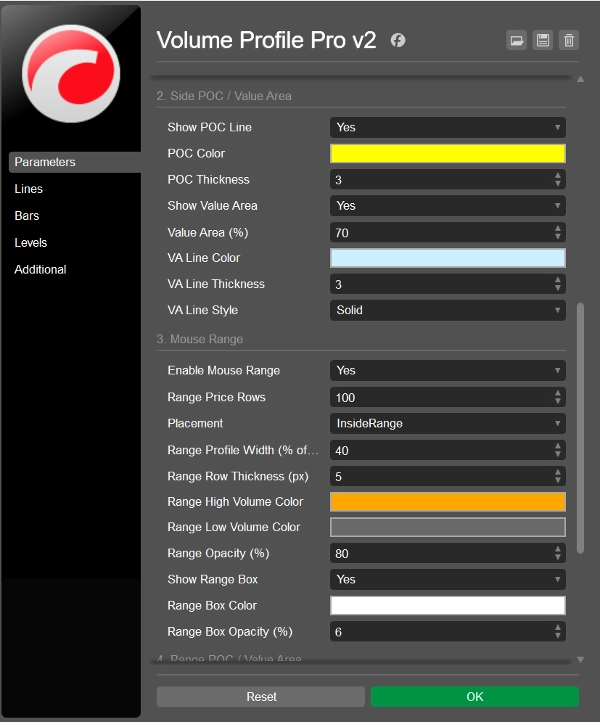Click the '2. Side POC / Value Area' heading
Screen dimensions: 600x722
[224, 96]
